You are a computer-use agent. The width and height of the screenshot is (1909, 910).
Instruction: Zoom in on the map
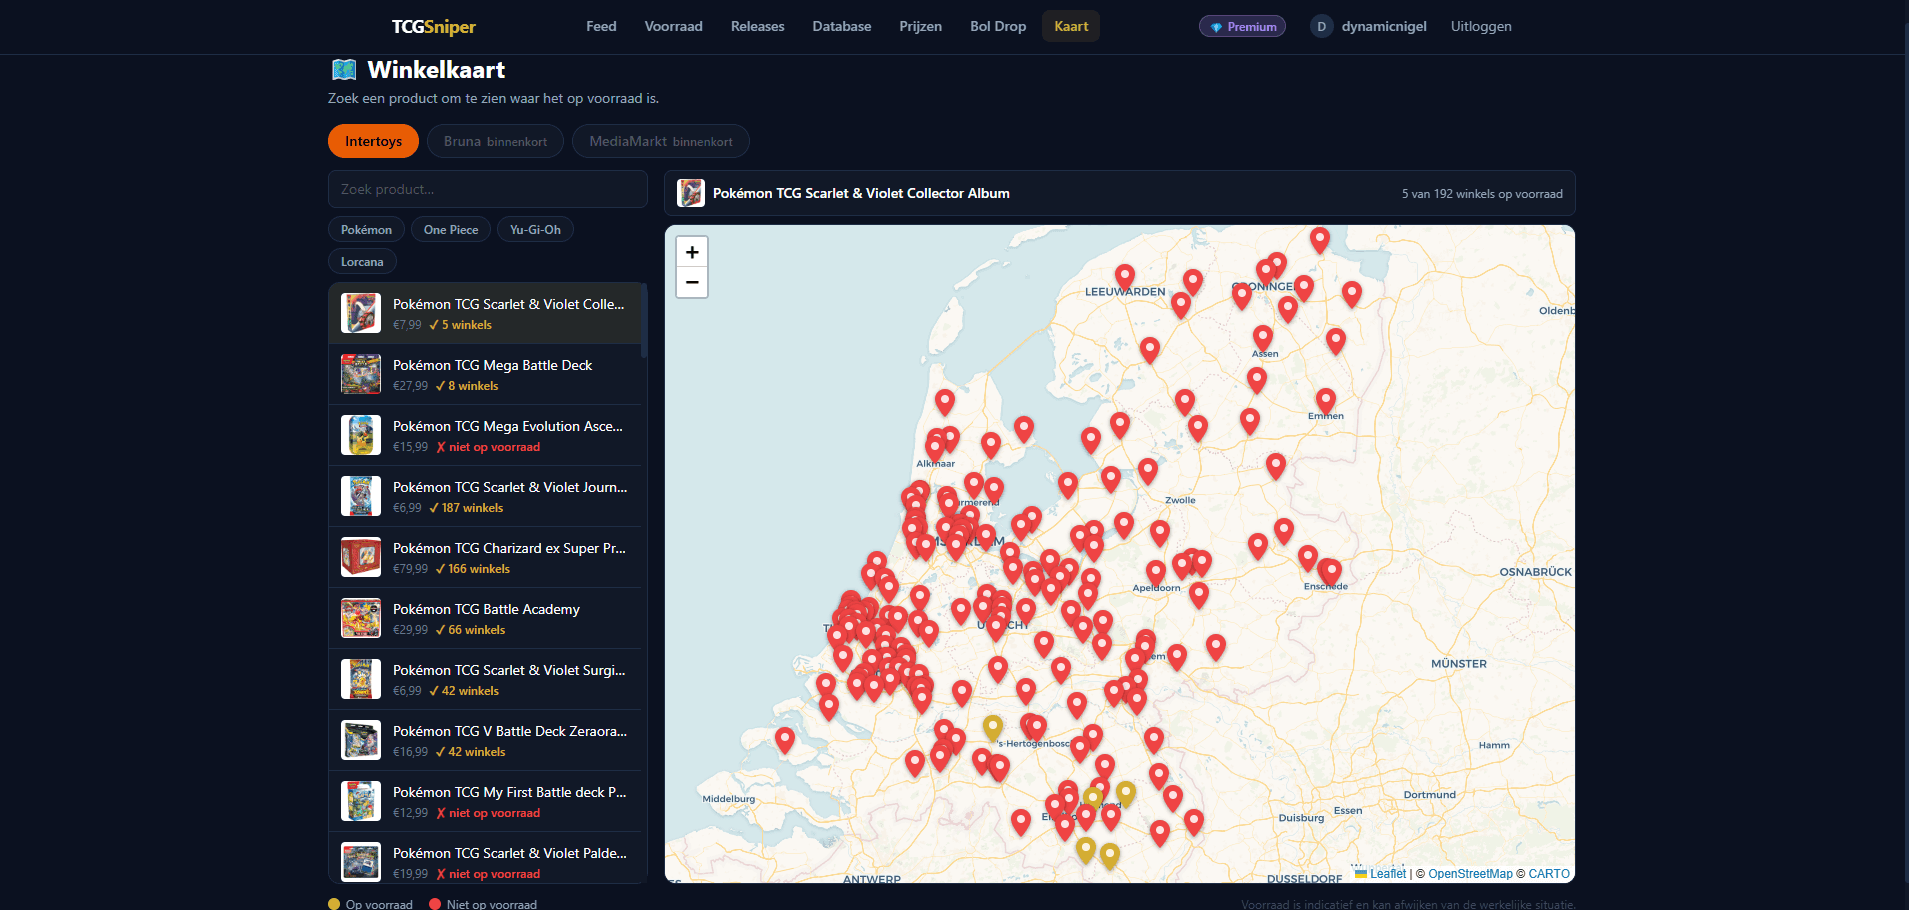(x=692, y=252)
